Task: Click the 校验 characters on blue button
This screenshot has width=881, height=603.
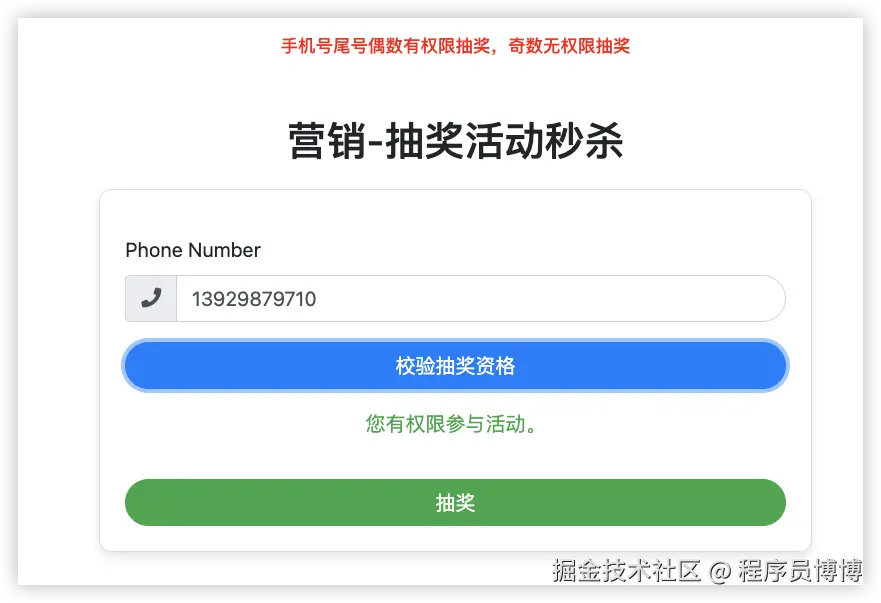Action: [x=415, y=366]
